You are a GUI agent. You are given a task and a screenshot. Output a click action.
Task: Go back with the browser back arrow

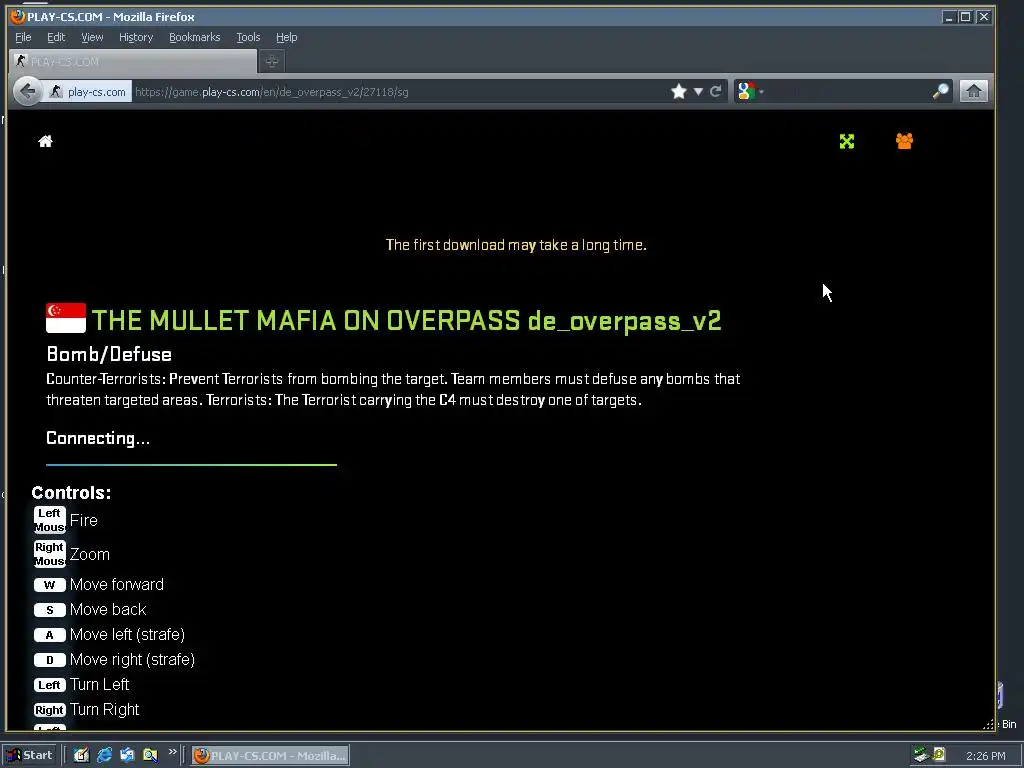pos(27,91)
